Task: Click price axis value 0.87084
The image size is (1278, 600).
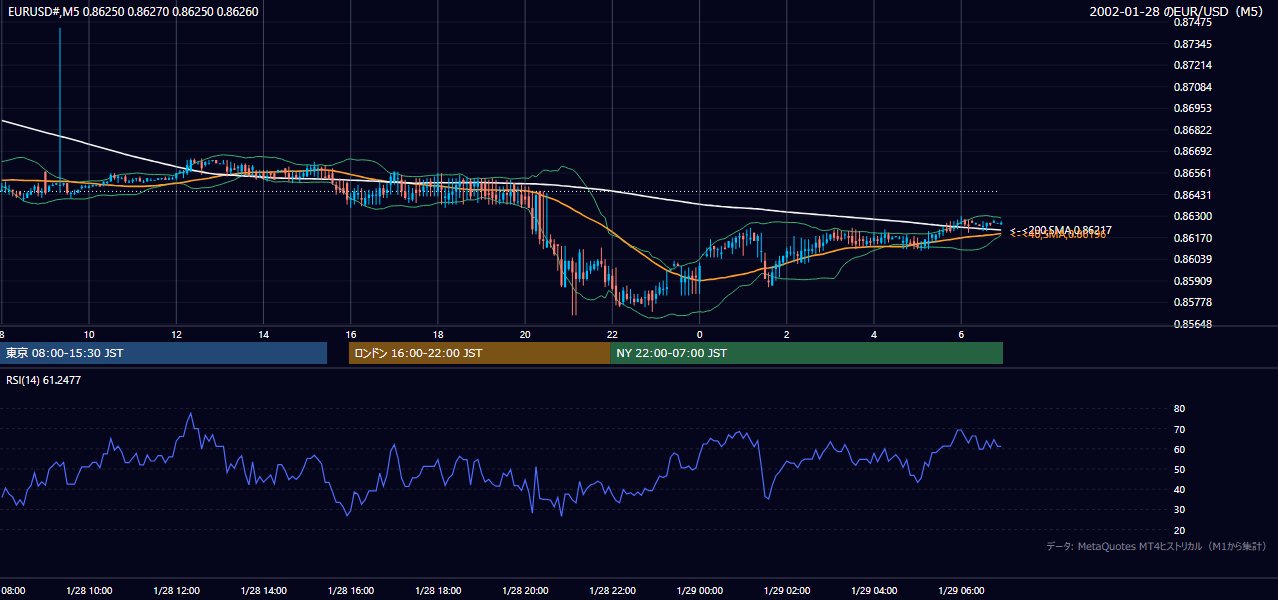Action: click(x=1192, y=87)
